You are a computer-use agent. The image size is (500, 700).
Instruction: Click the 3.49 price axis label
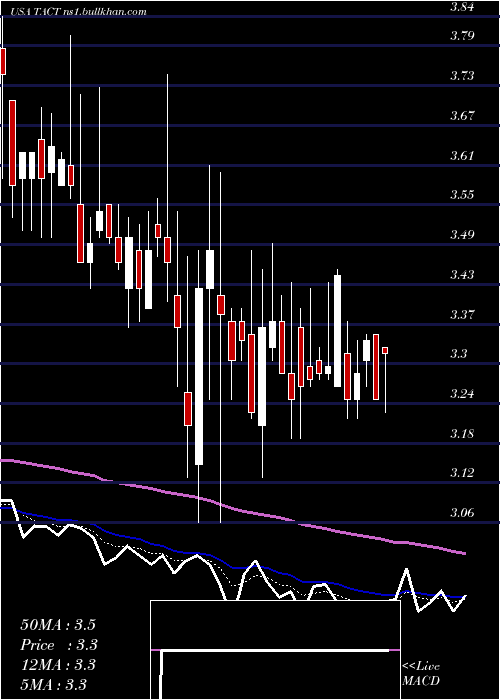462,234
